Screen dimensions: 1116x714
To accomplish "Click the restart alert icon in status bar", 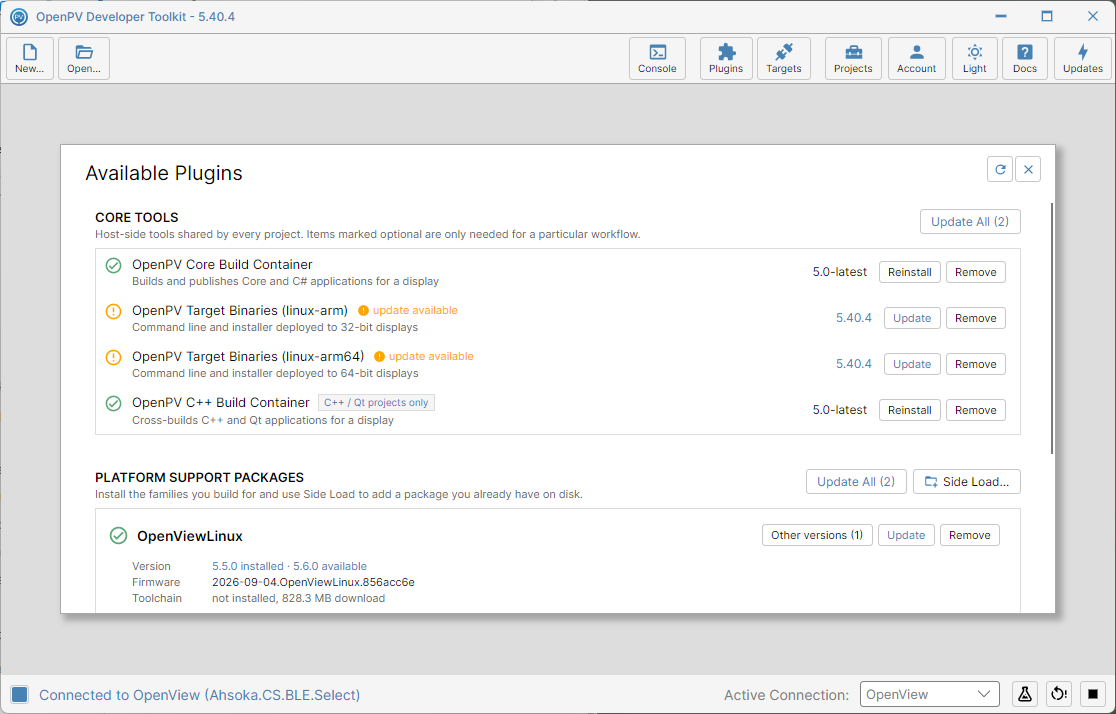I will 1059,694.
